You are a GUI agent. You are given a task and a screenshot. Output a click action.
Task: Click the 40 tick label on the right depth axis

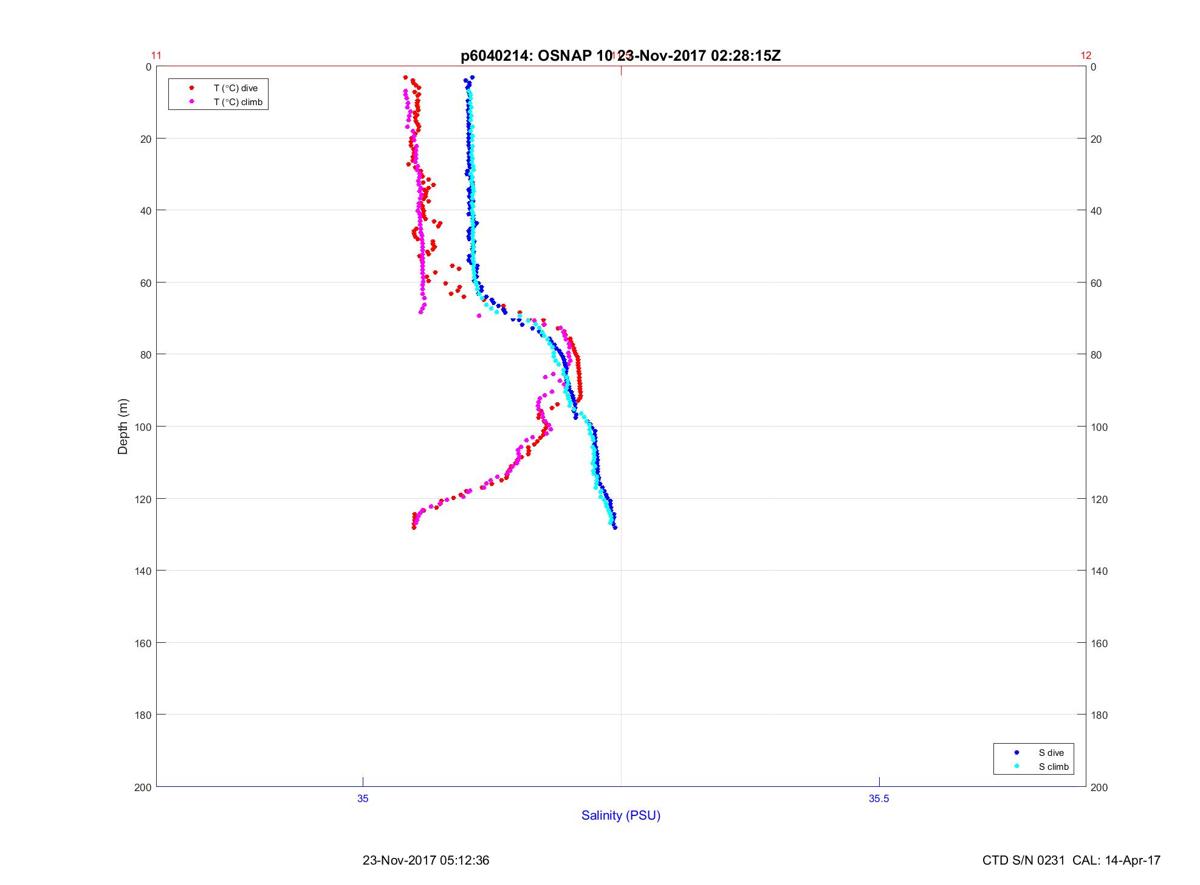point(1097,211)
